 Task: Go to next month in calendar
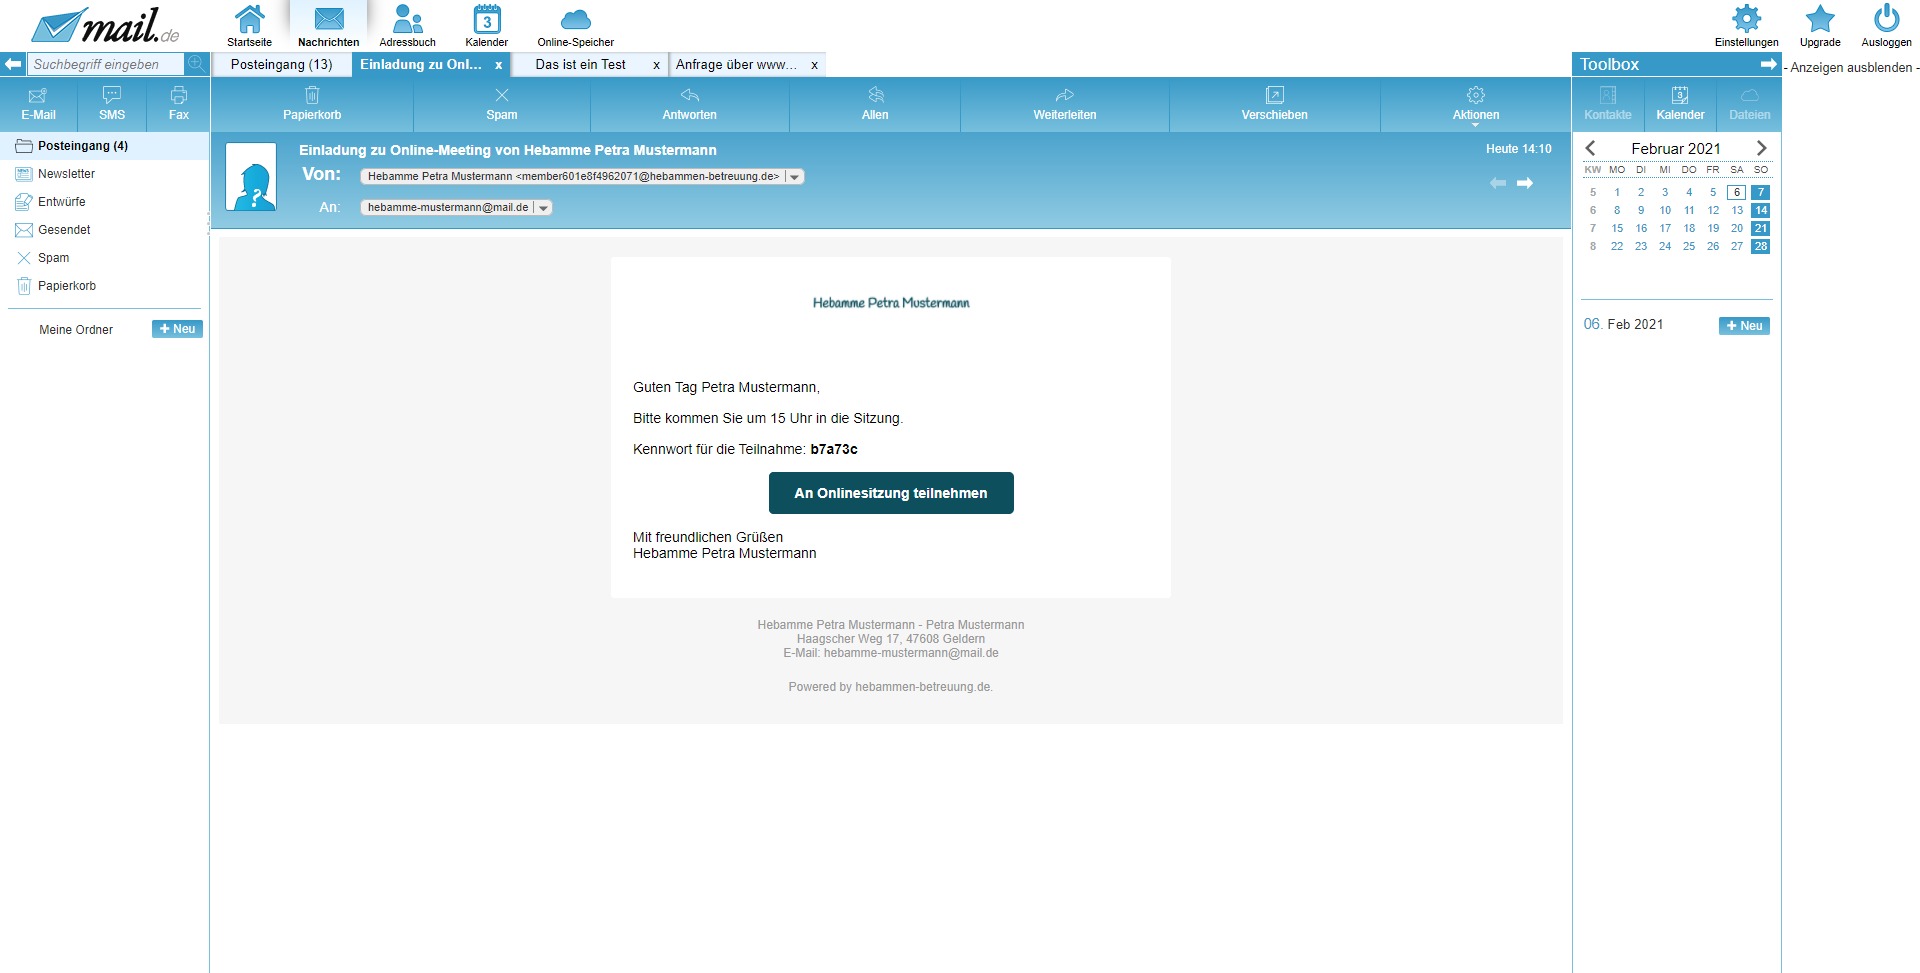[1762, 148]
